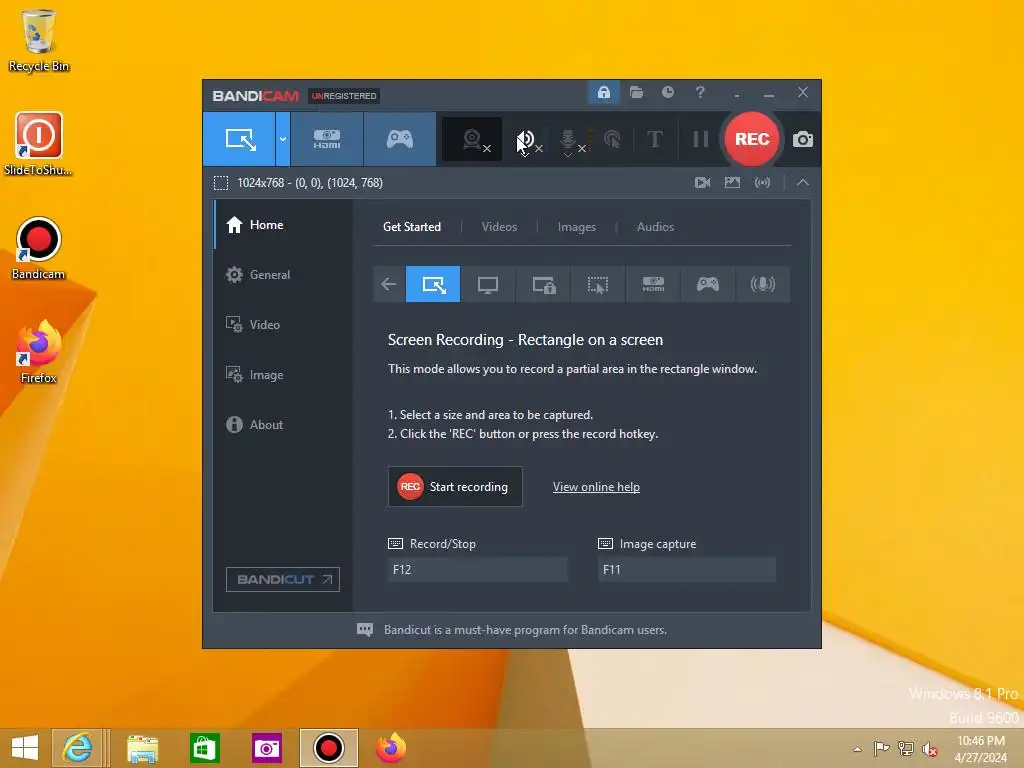Take a screenshot with the camera icon
This screenshot has width=1024, height=768.
tap(803, 139)
